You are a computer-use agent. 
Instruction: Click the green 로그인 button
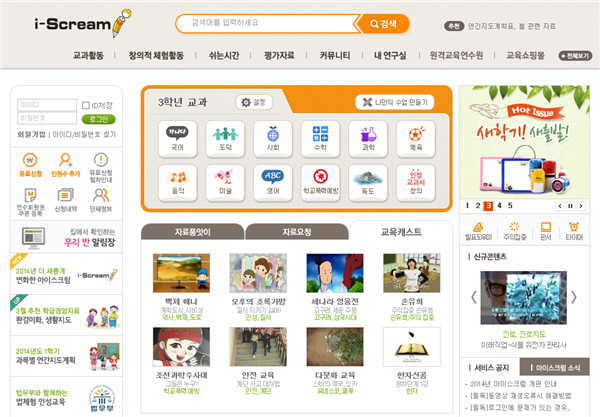click(x=99, y=119)
